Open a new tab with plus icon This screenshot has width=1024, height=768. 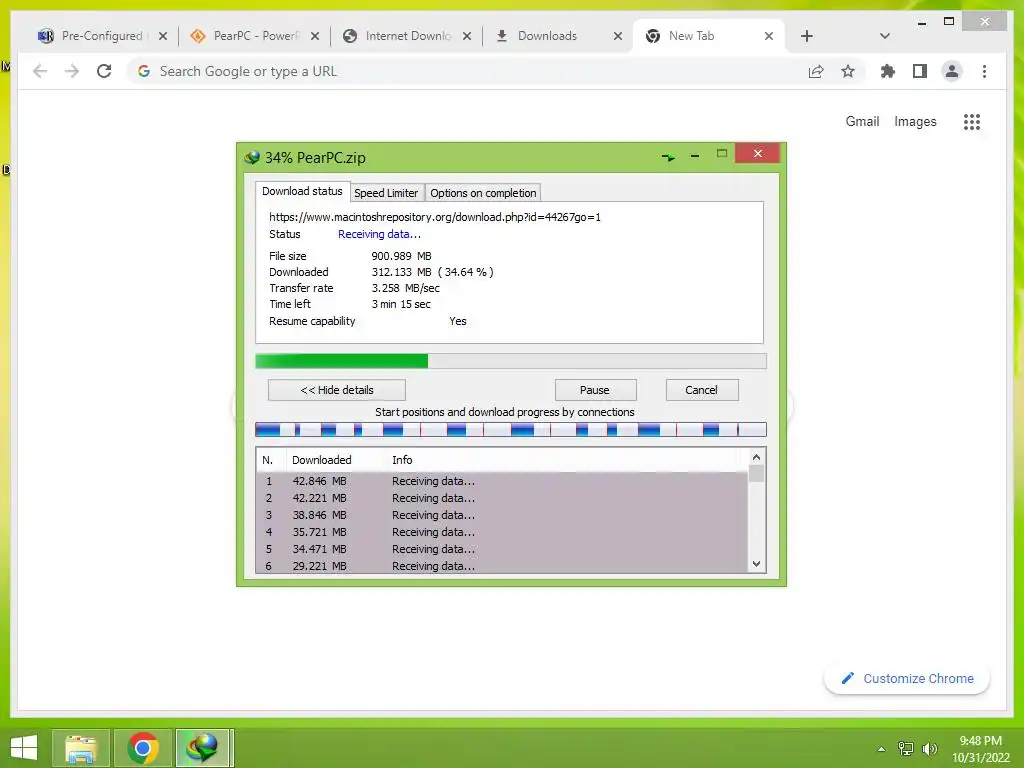(x=807, y=36)
